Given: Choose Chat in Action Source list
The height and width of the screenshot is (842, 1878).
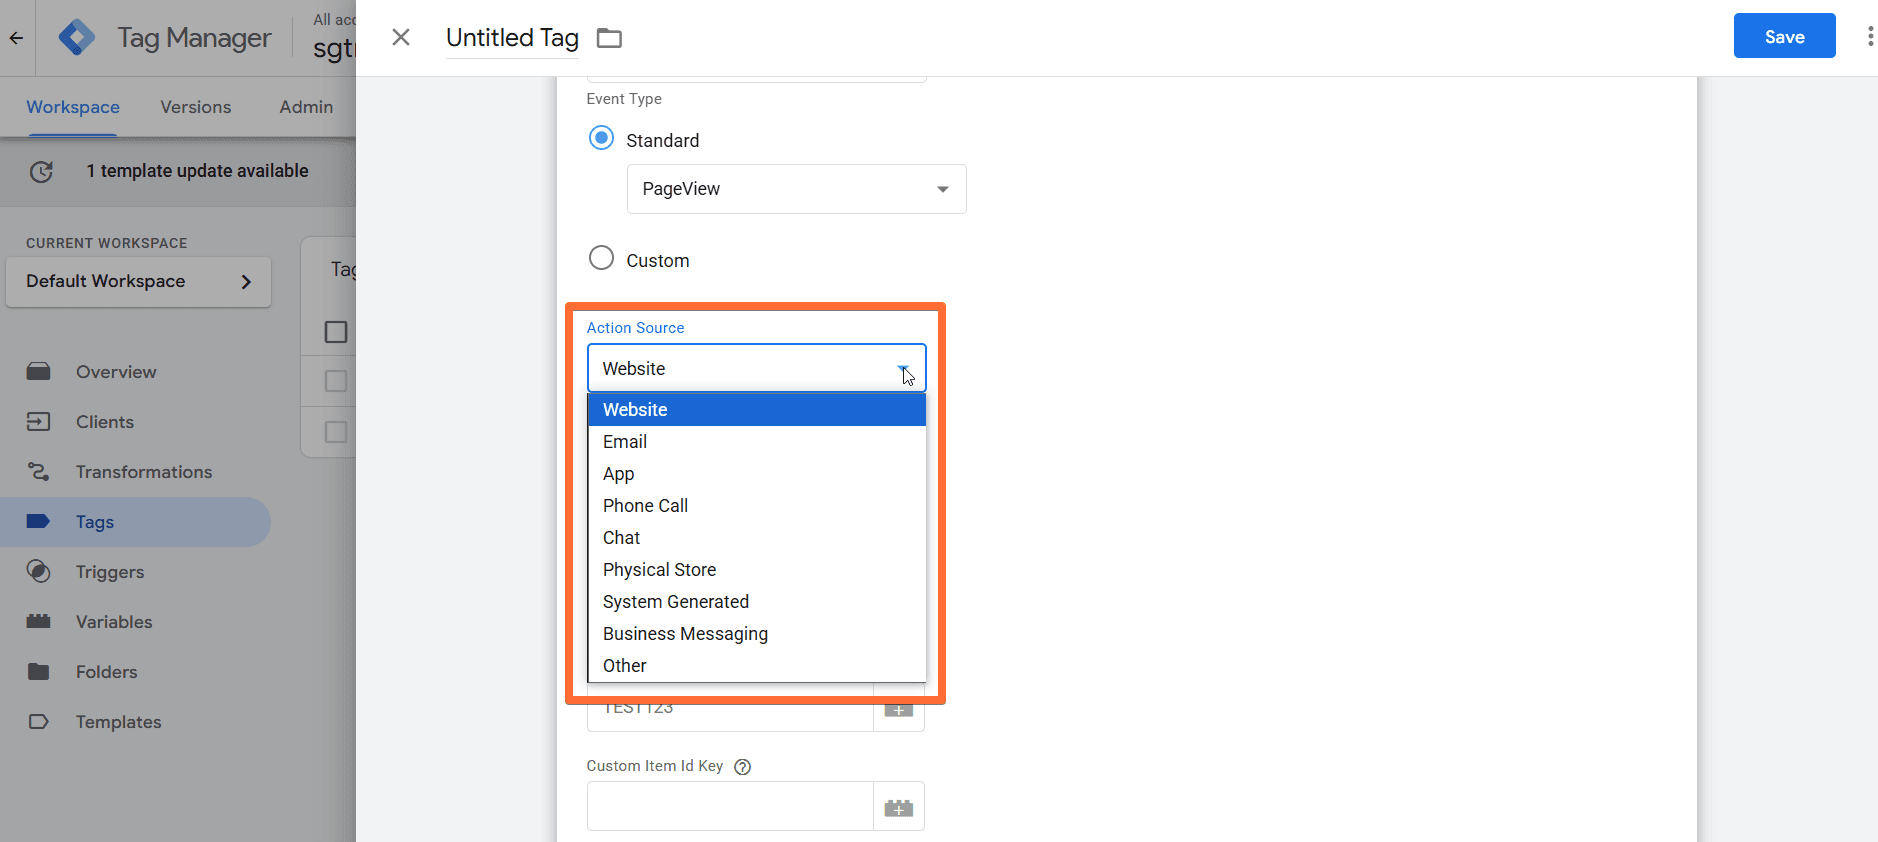Looking at the screenshot, I should 756,538.
